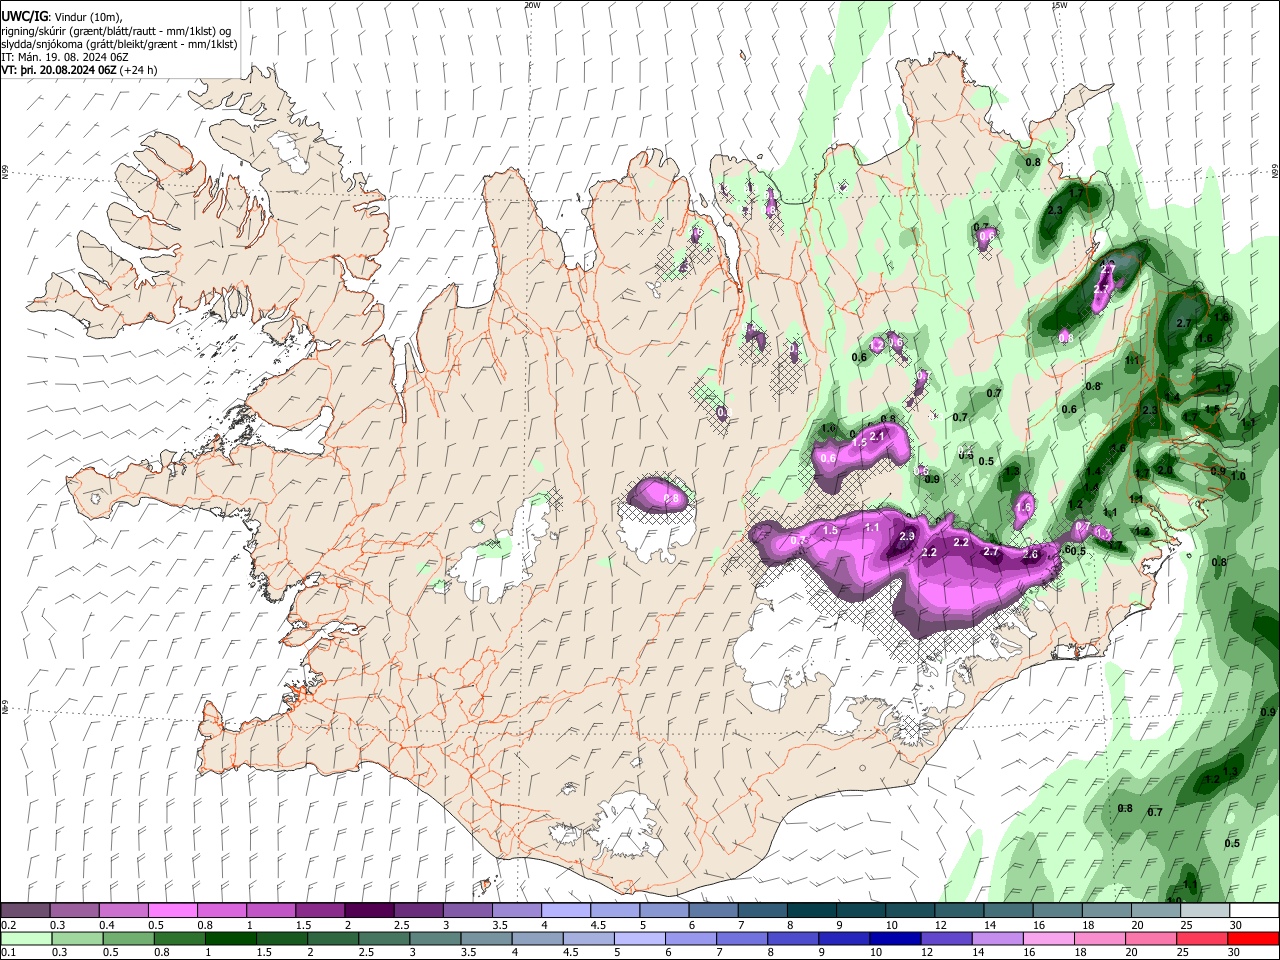Click the deep blue 10 swatch in the rain legend
The width and height of the screenshot is (1280, 960).
(894, 938)
